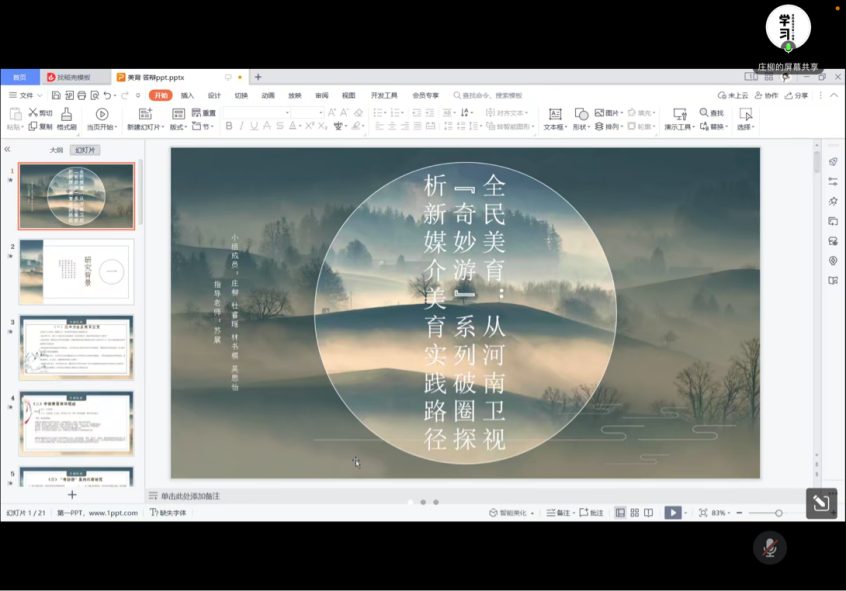
Task: Click the Undo arrow in quick access toolbar
Action: [x=108, y=95]
